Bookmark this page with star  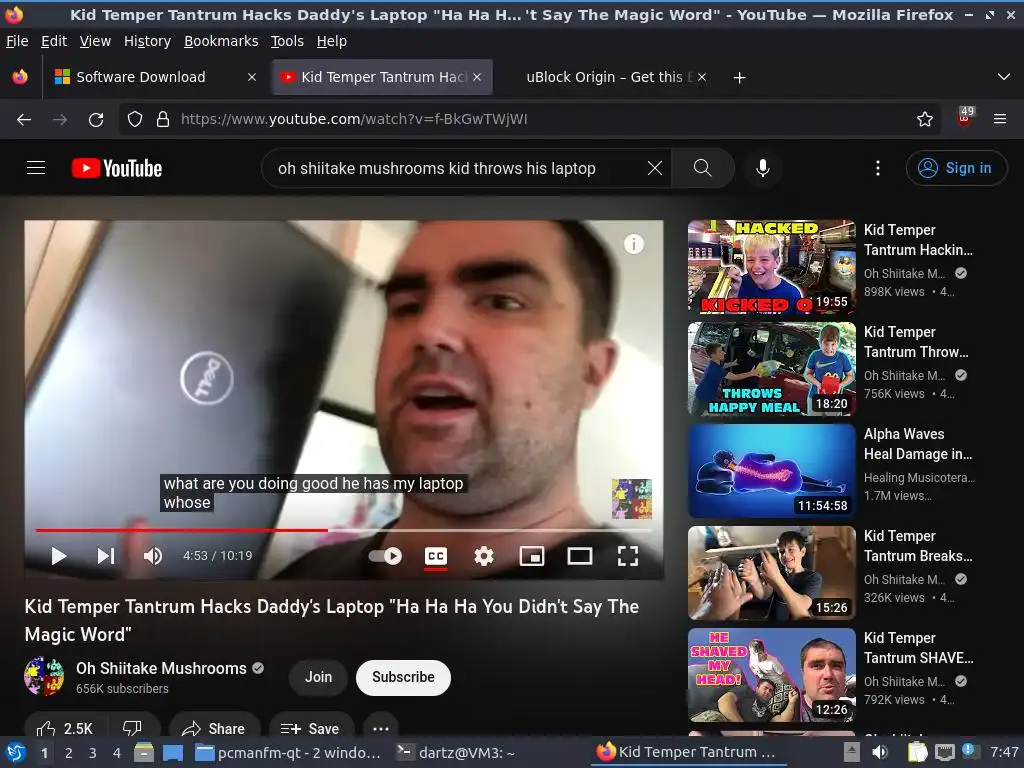coord(924,120)
